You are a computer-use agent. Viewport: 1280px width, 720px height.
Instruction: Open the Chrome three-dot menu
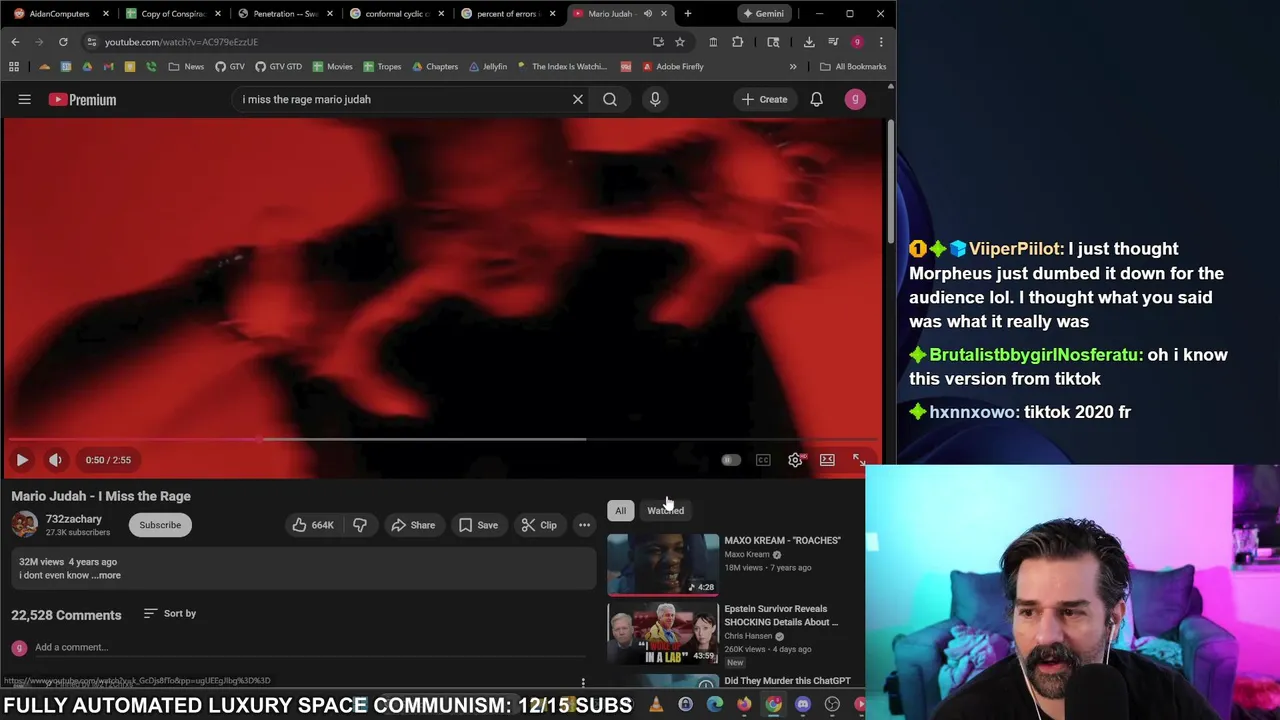click(881, 42)
